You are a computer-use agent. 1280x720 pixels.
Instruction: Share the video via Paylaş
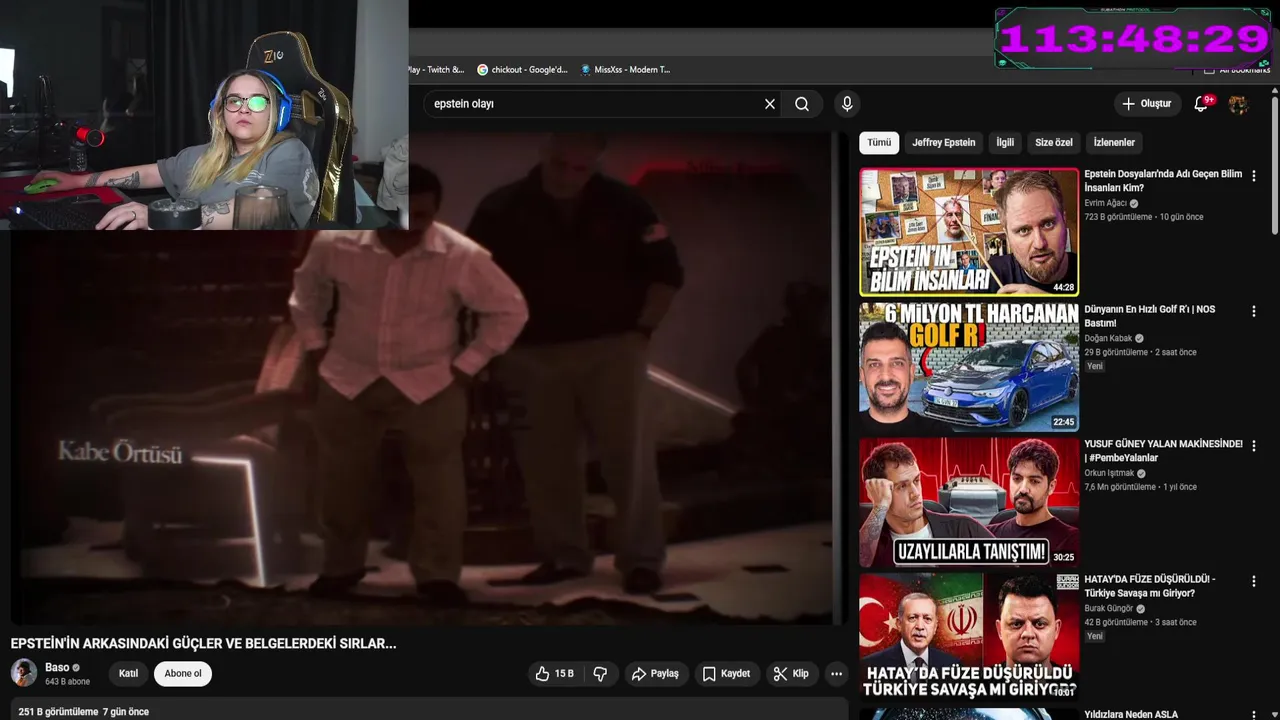pyautogui.click(x=655, y=674)
